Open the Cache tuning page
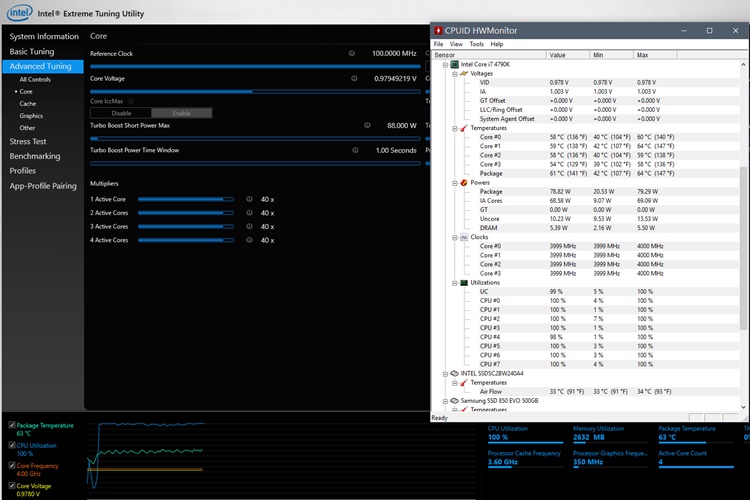The image size is (750, 500). coord(28,104)
